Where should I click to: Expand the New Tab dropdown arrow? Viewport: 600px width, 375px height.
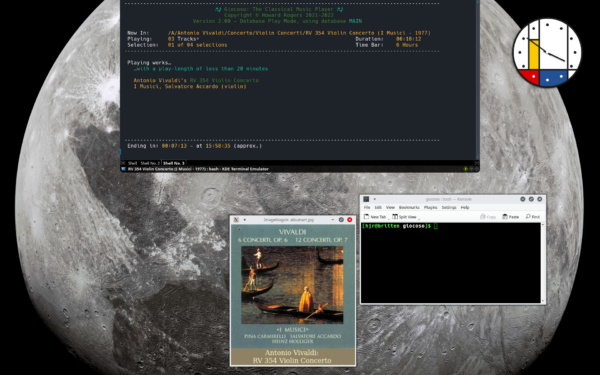[x=388, y=218]
